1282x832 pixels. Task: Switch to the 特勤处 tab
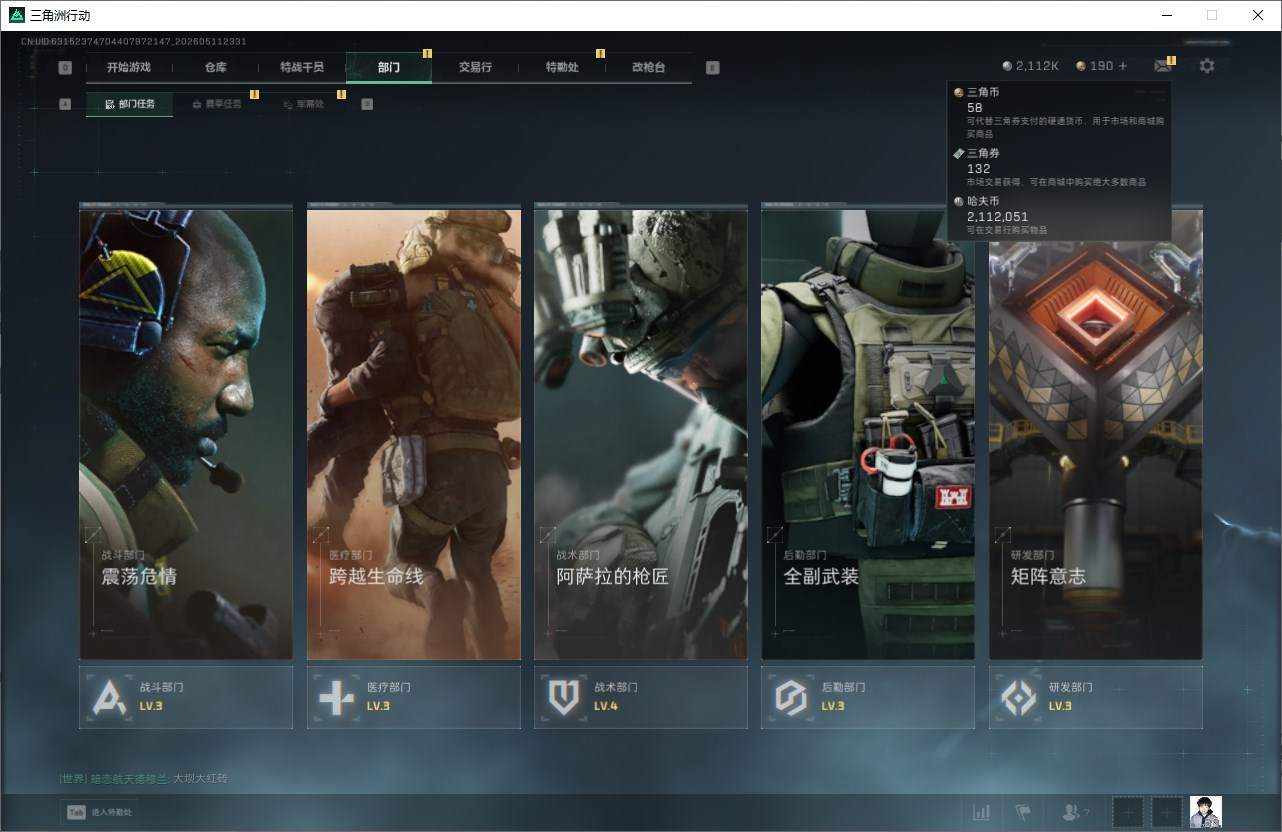click(562, 67)
